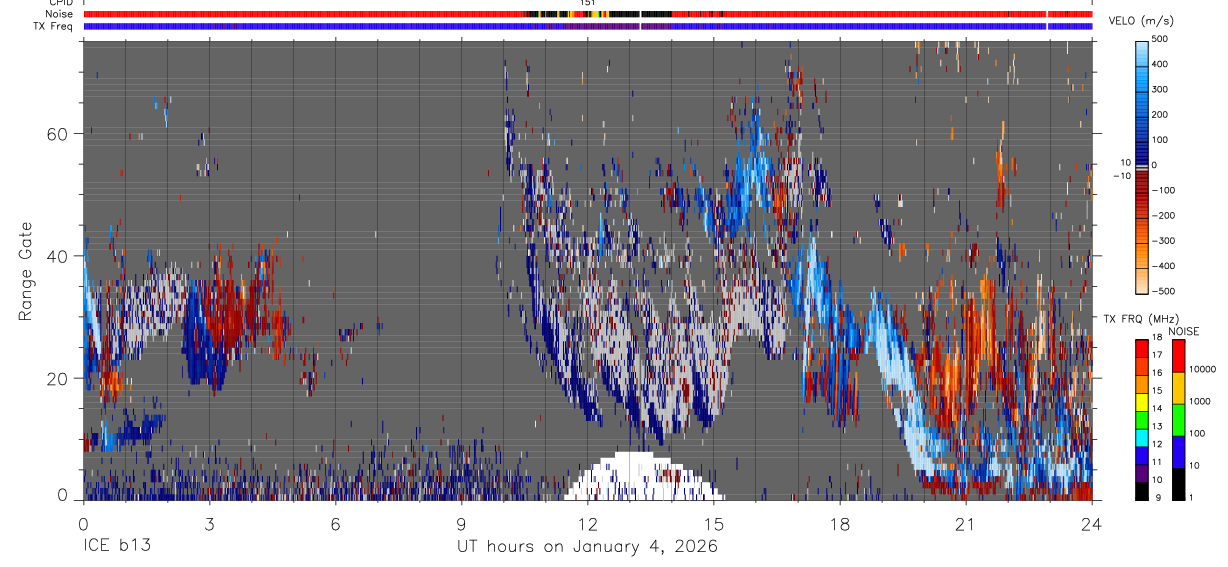Click x-axis tick label 18
Viewport: 1228px width, 567px height.
tap(840, 523)
